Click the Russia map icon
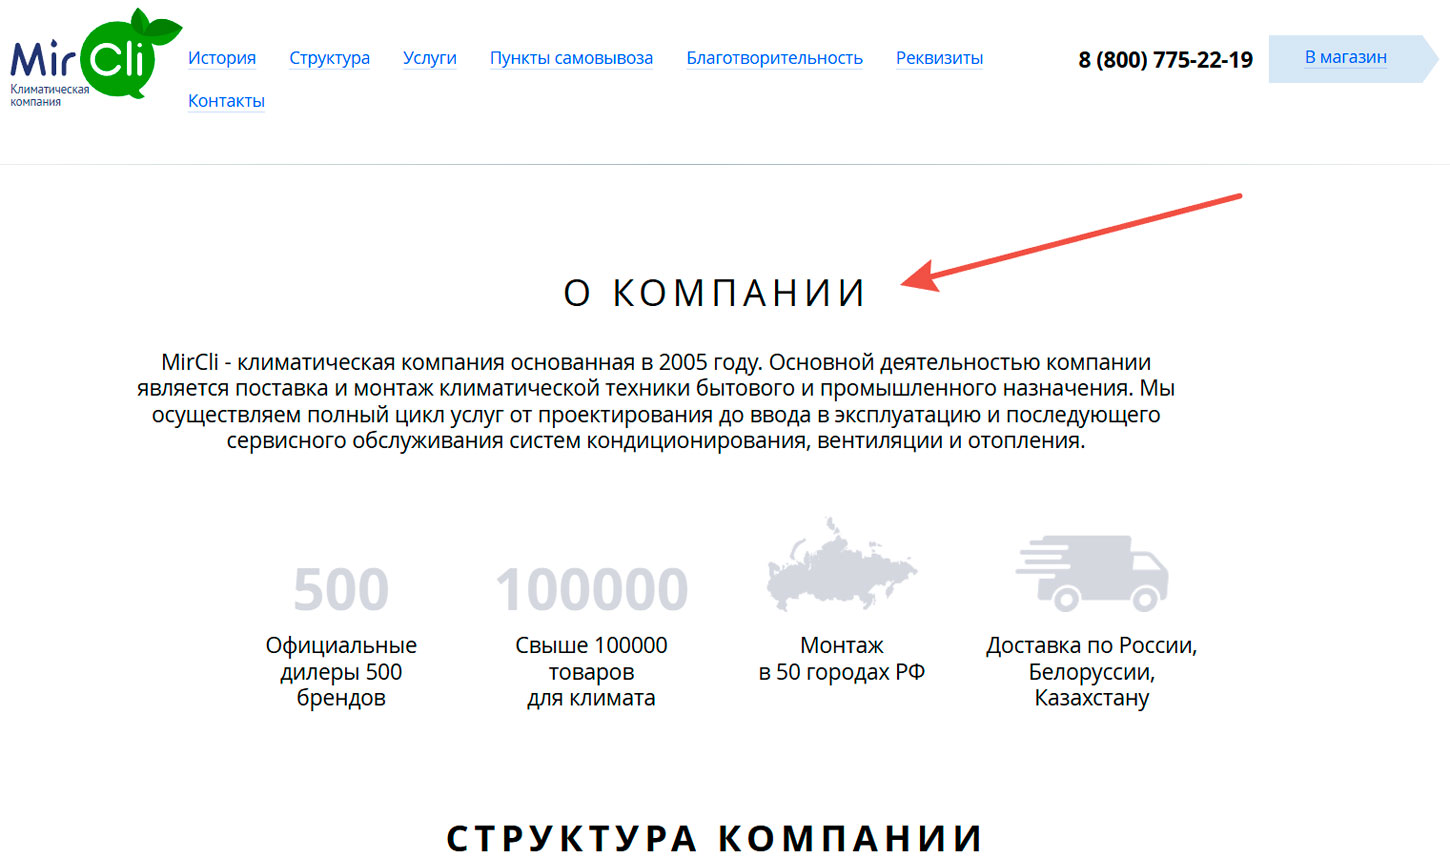 [842, 565]
